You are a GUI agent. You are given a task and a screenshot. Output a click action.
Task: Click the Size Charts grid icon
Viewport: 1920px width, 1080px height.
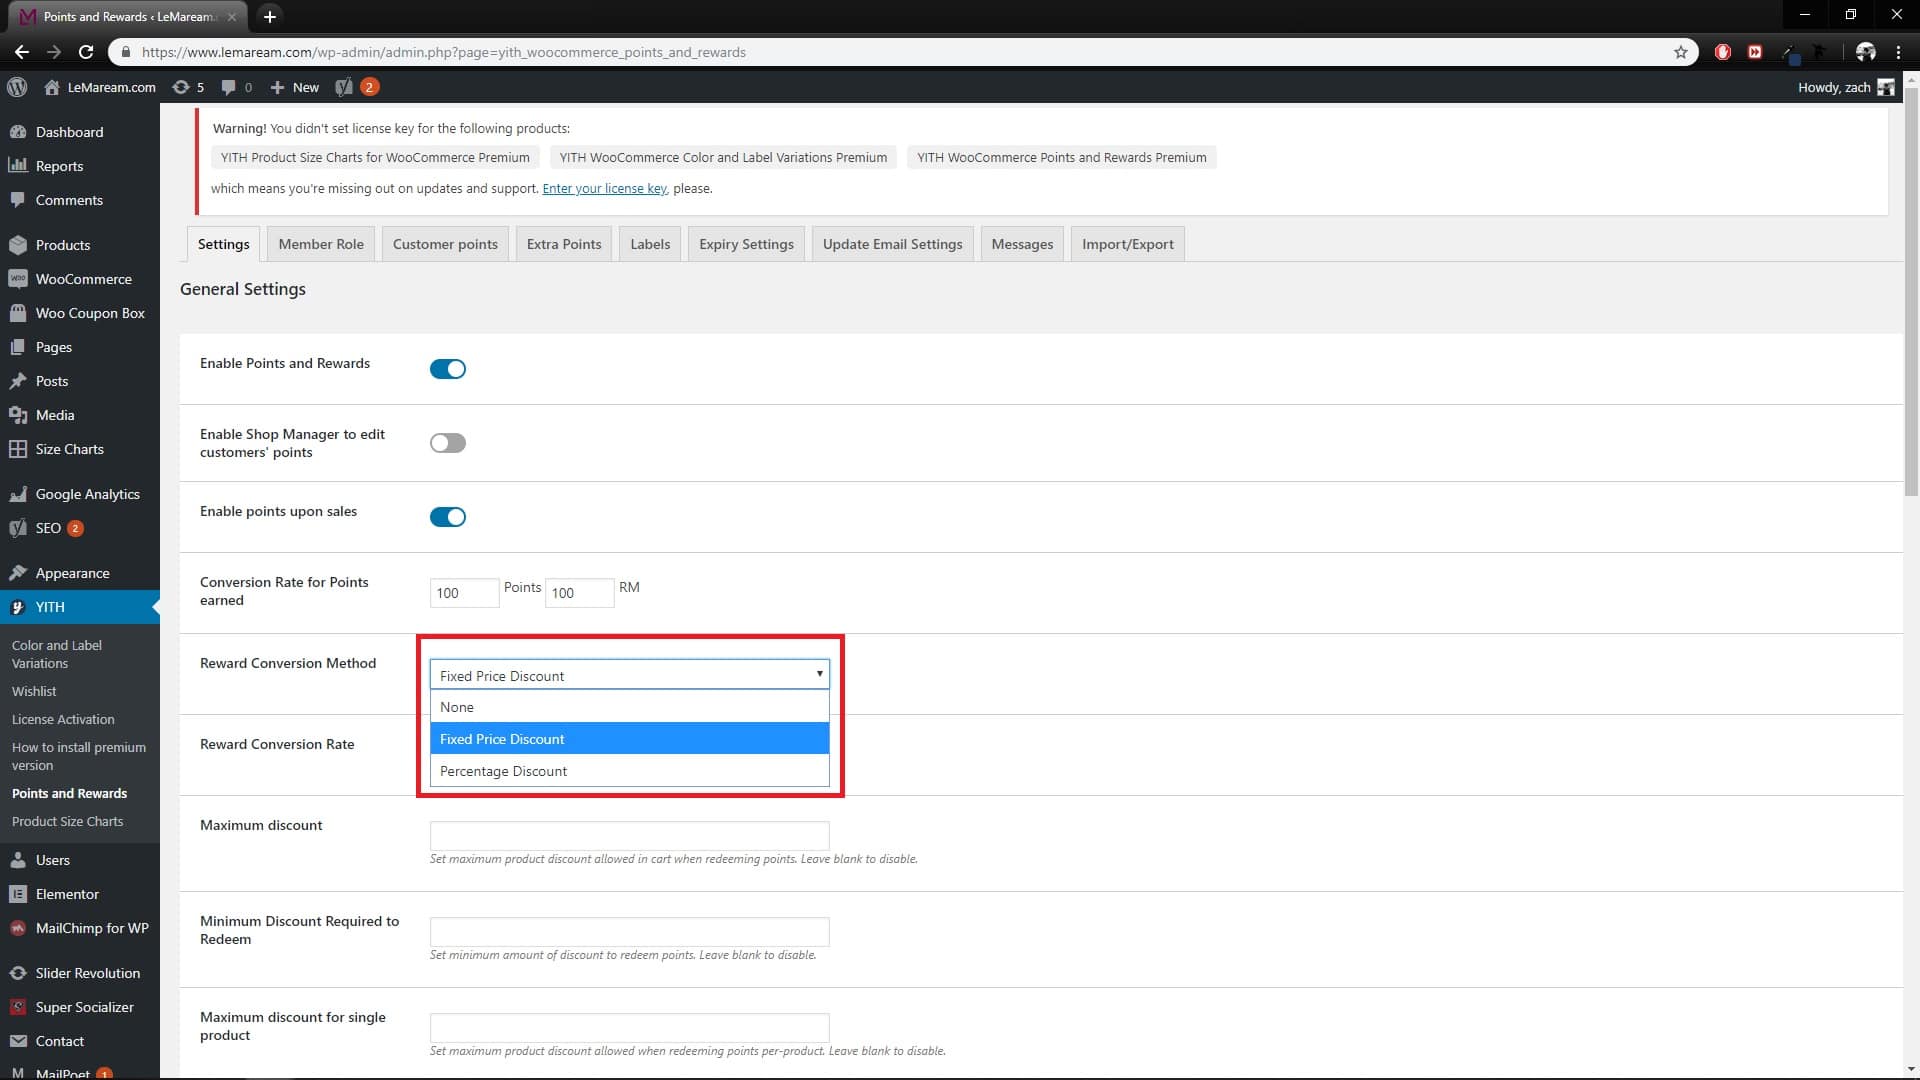coord(18,449)
